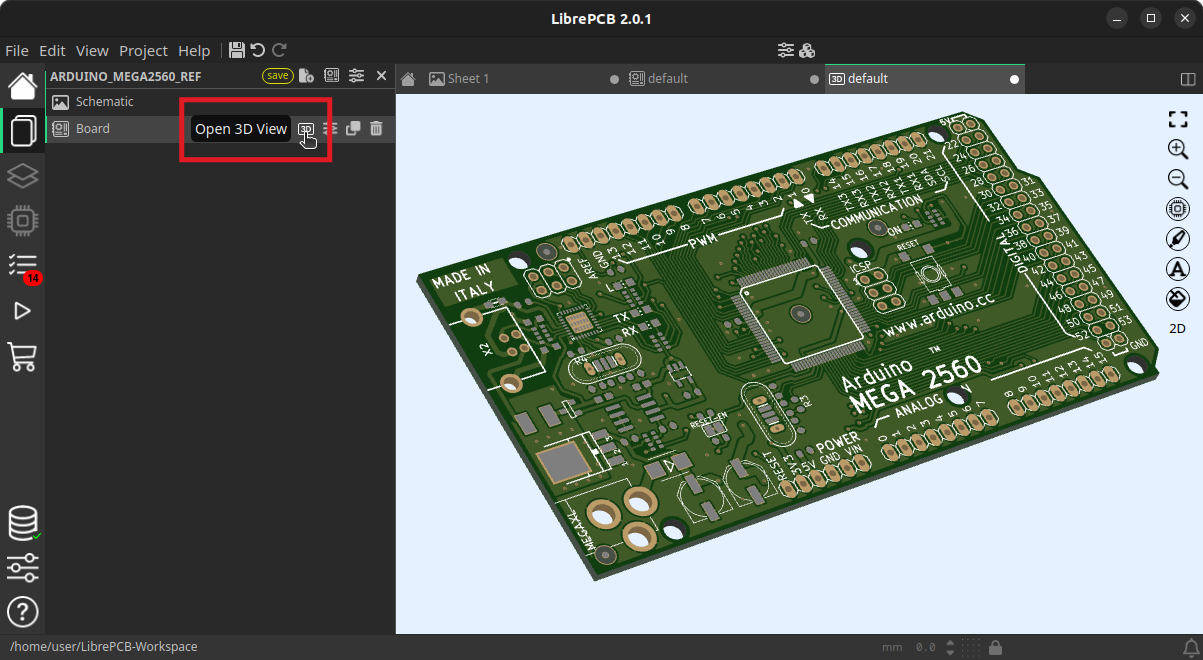
Task: Duplicate the Board using the copy icon
Action: [x=353, y=129]
